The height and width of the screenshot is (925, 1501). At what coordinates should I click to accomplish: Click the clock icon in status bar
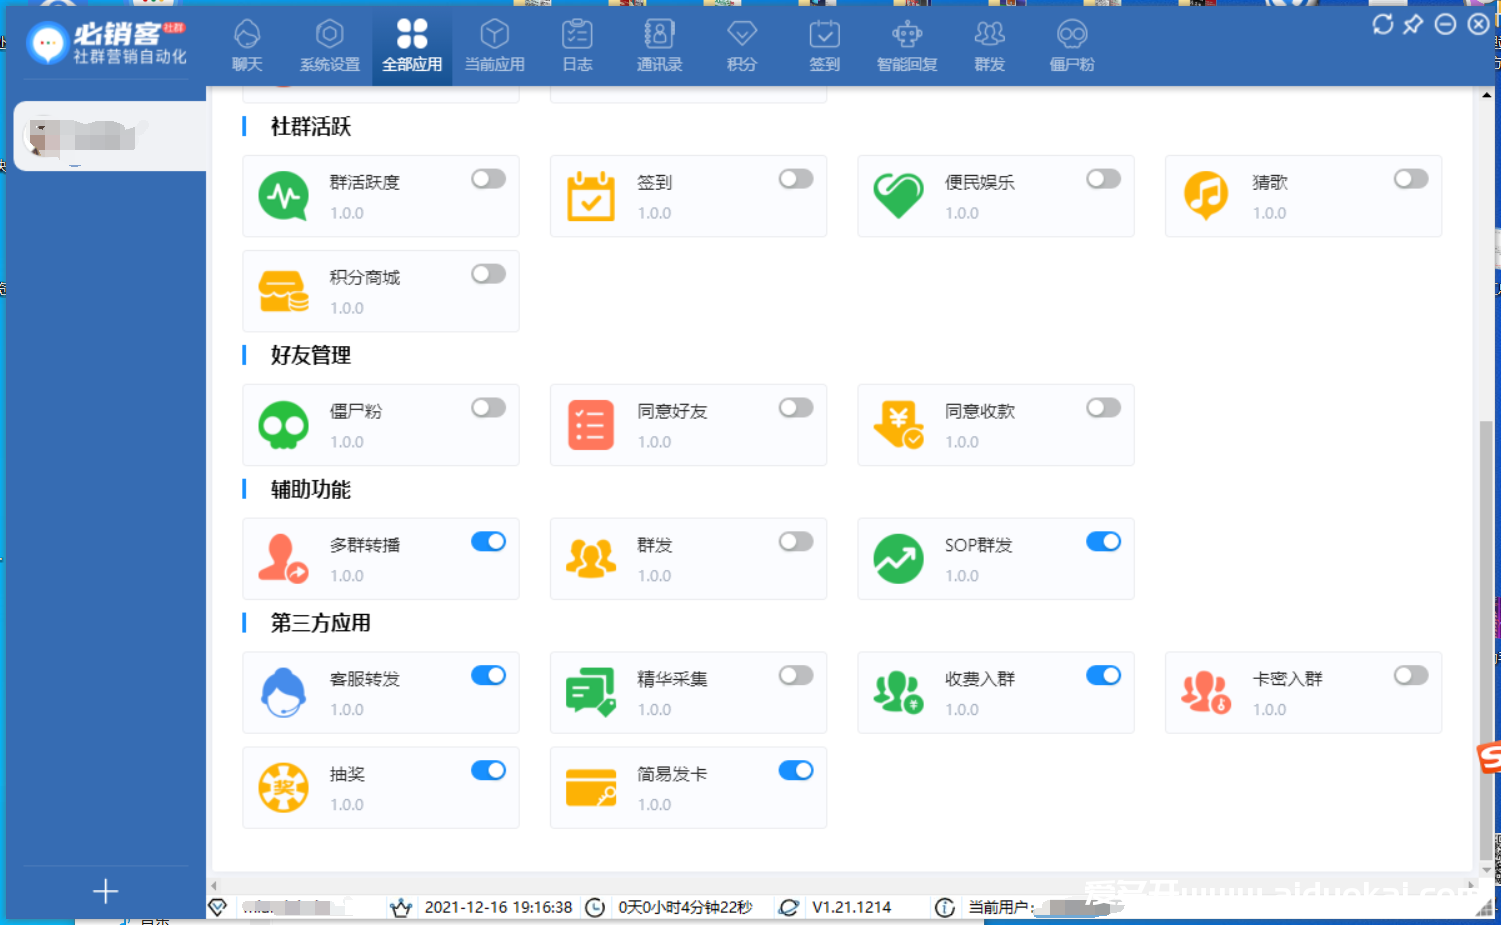click(x=595, y=907)
